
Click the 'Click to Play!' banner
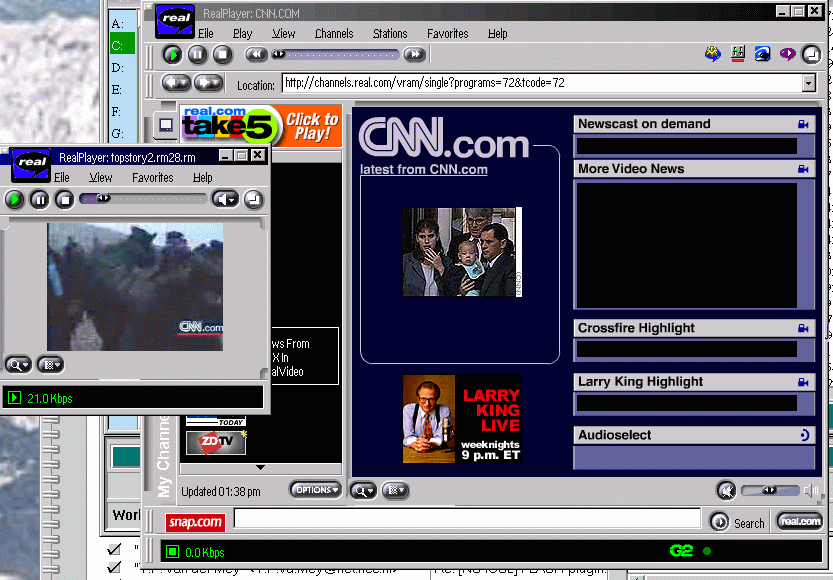pyautogui.click(x=312, y=126)
